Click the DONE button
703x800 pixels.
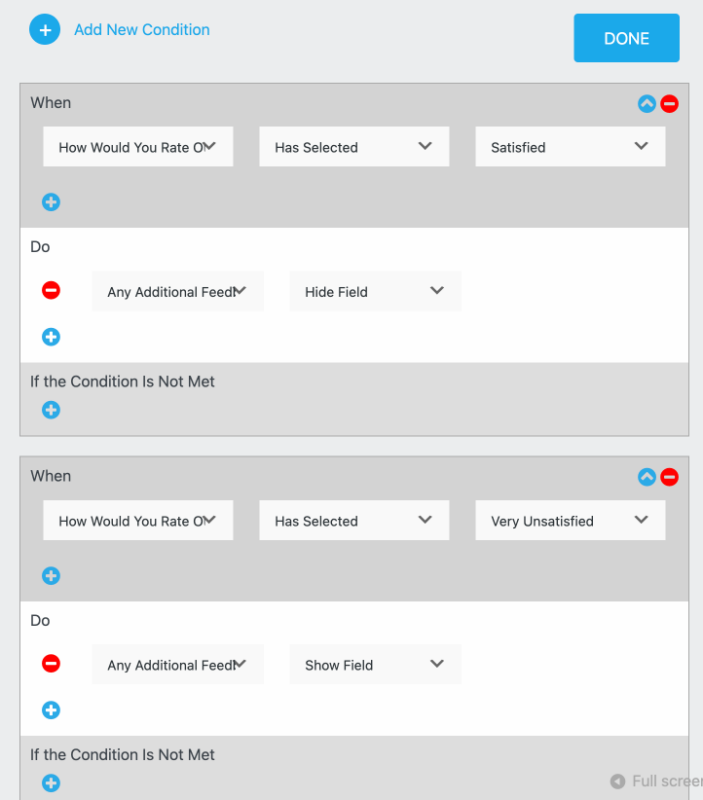(x=626, y=38)
